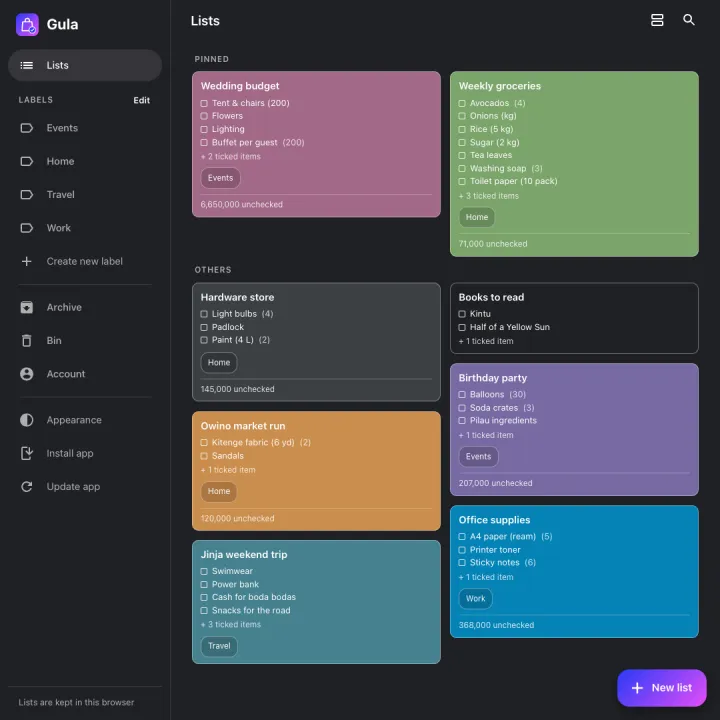The height and width of the screenshot is (720, 720).
Task: Open the Books to read list title
Action: 491,297
